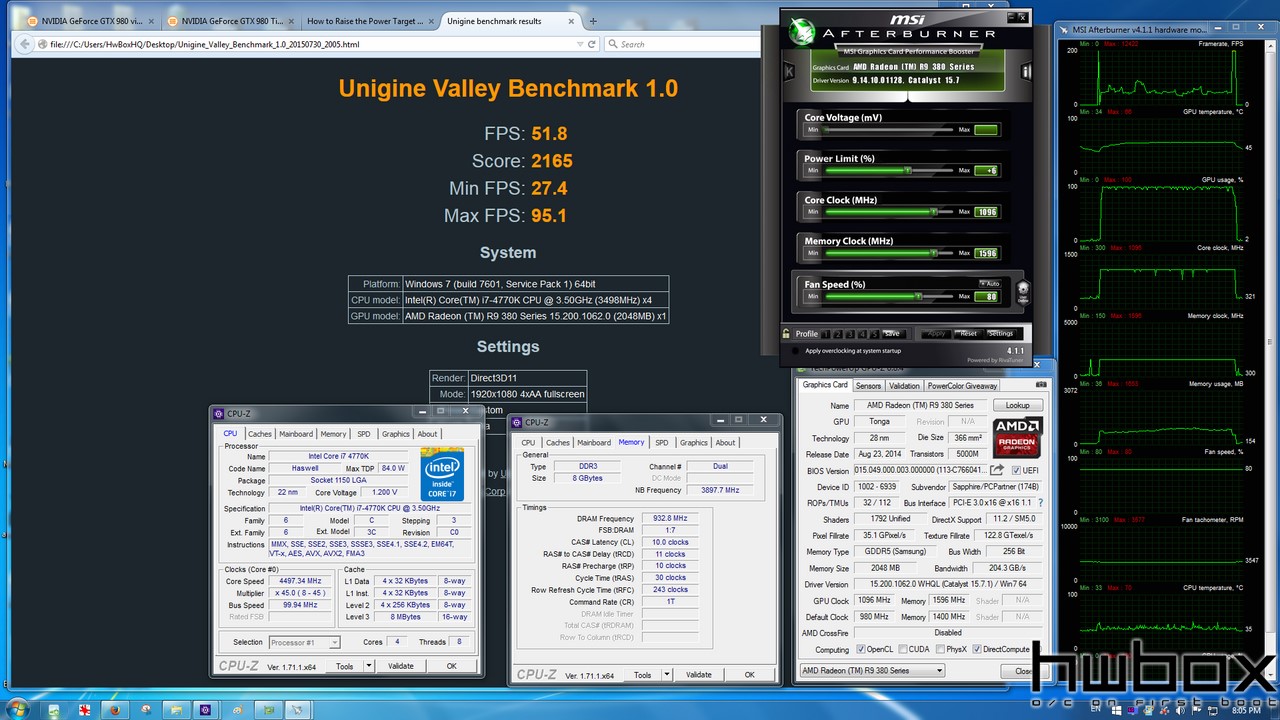Click the Fan Speed slider handle
1280x720 pixels.
[x=918, y=296]
